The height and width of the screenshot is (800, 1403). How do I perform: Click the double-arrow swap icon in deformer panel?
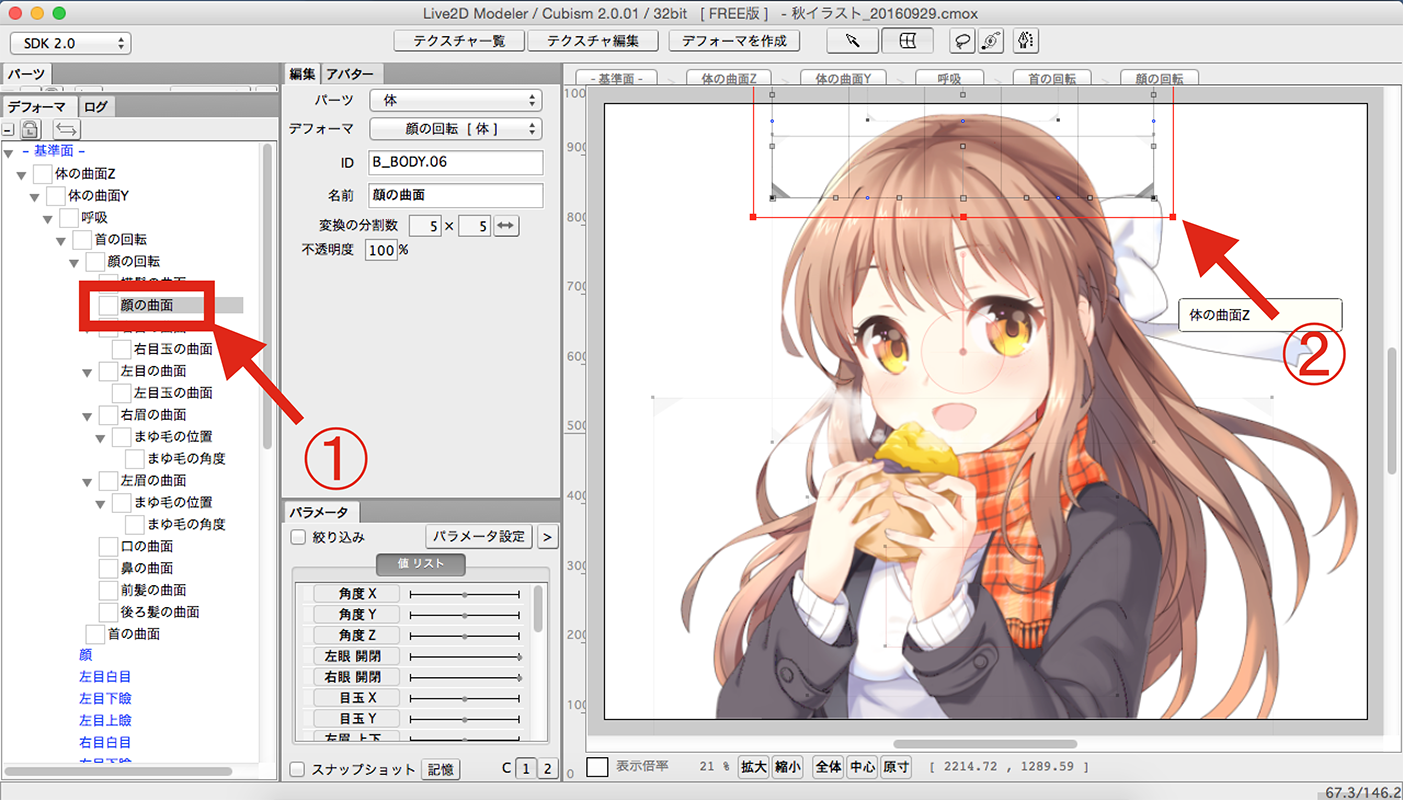click(67, 129)
